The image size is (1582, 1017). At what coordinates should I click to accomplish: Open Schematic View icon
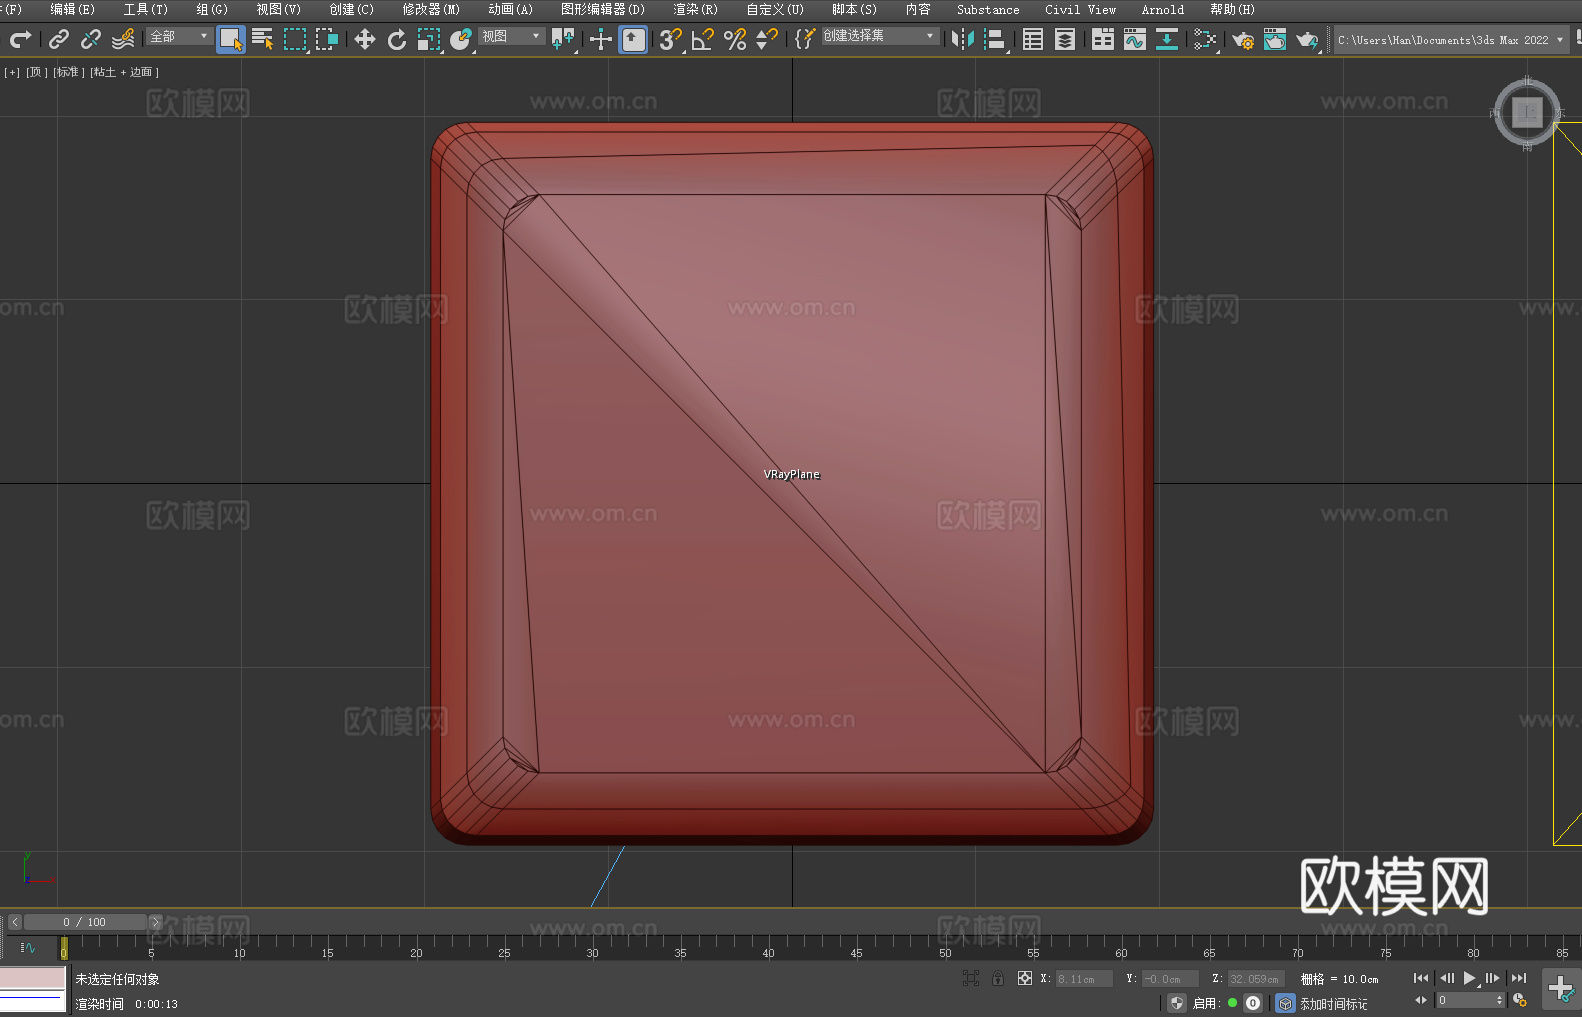[x=1167, y=39]
